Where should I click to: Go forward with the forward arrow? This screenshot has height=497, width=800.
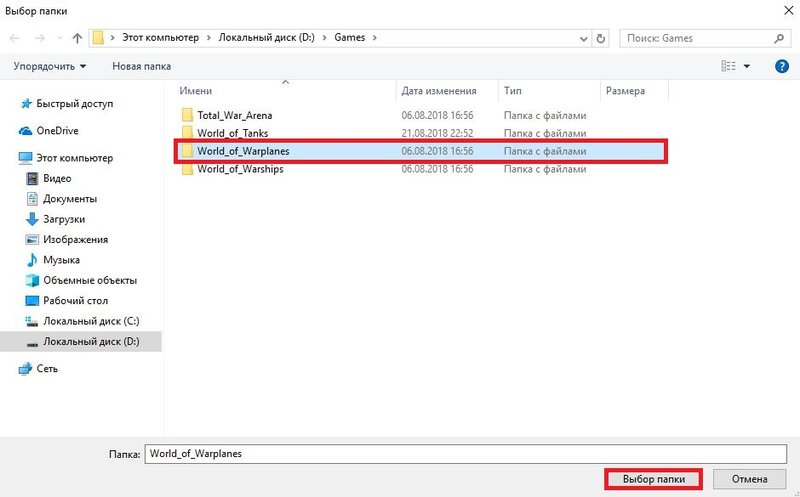40,38
